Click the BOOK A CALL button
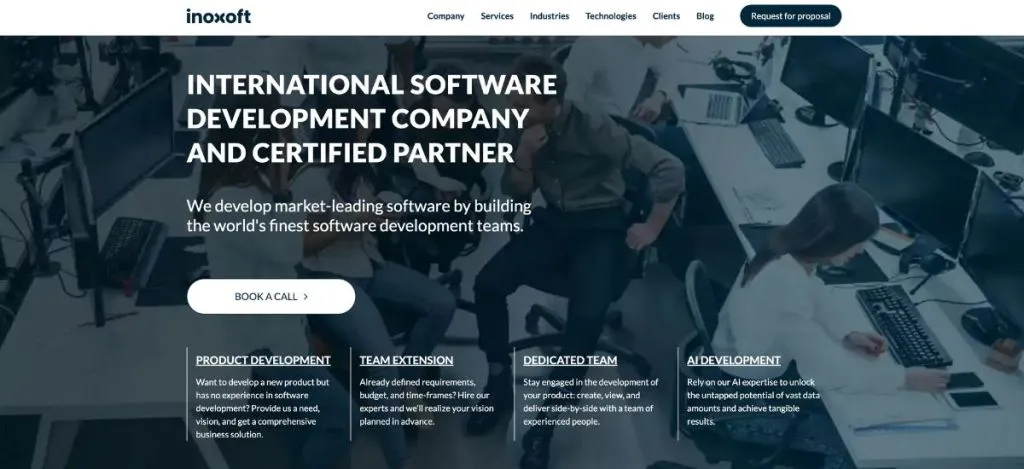This screenshot has width=1024, height=469. click(271, 297)
